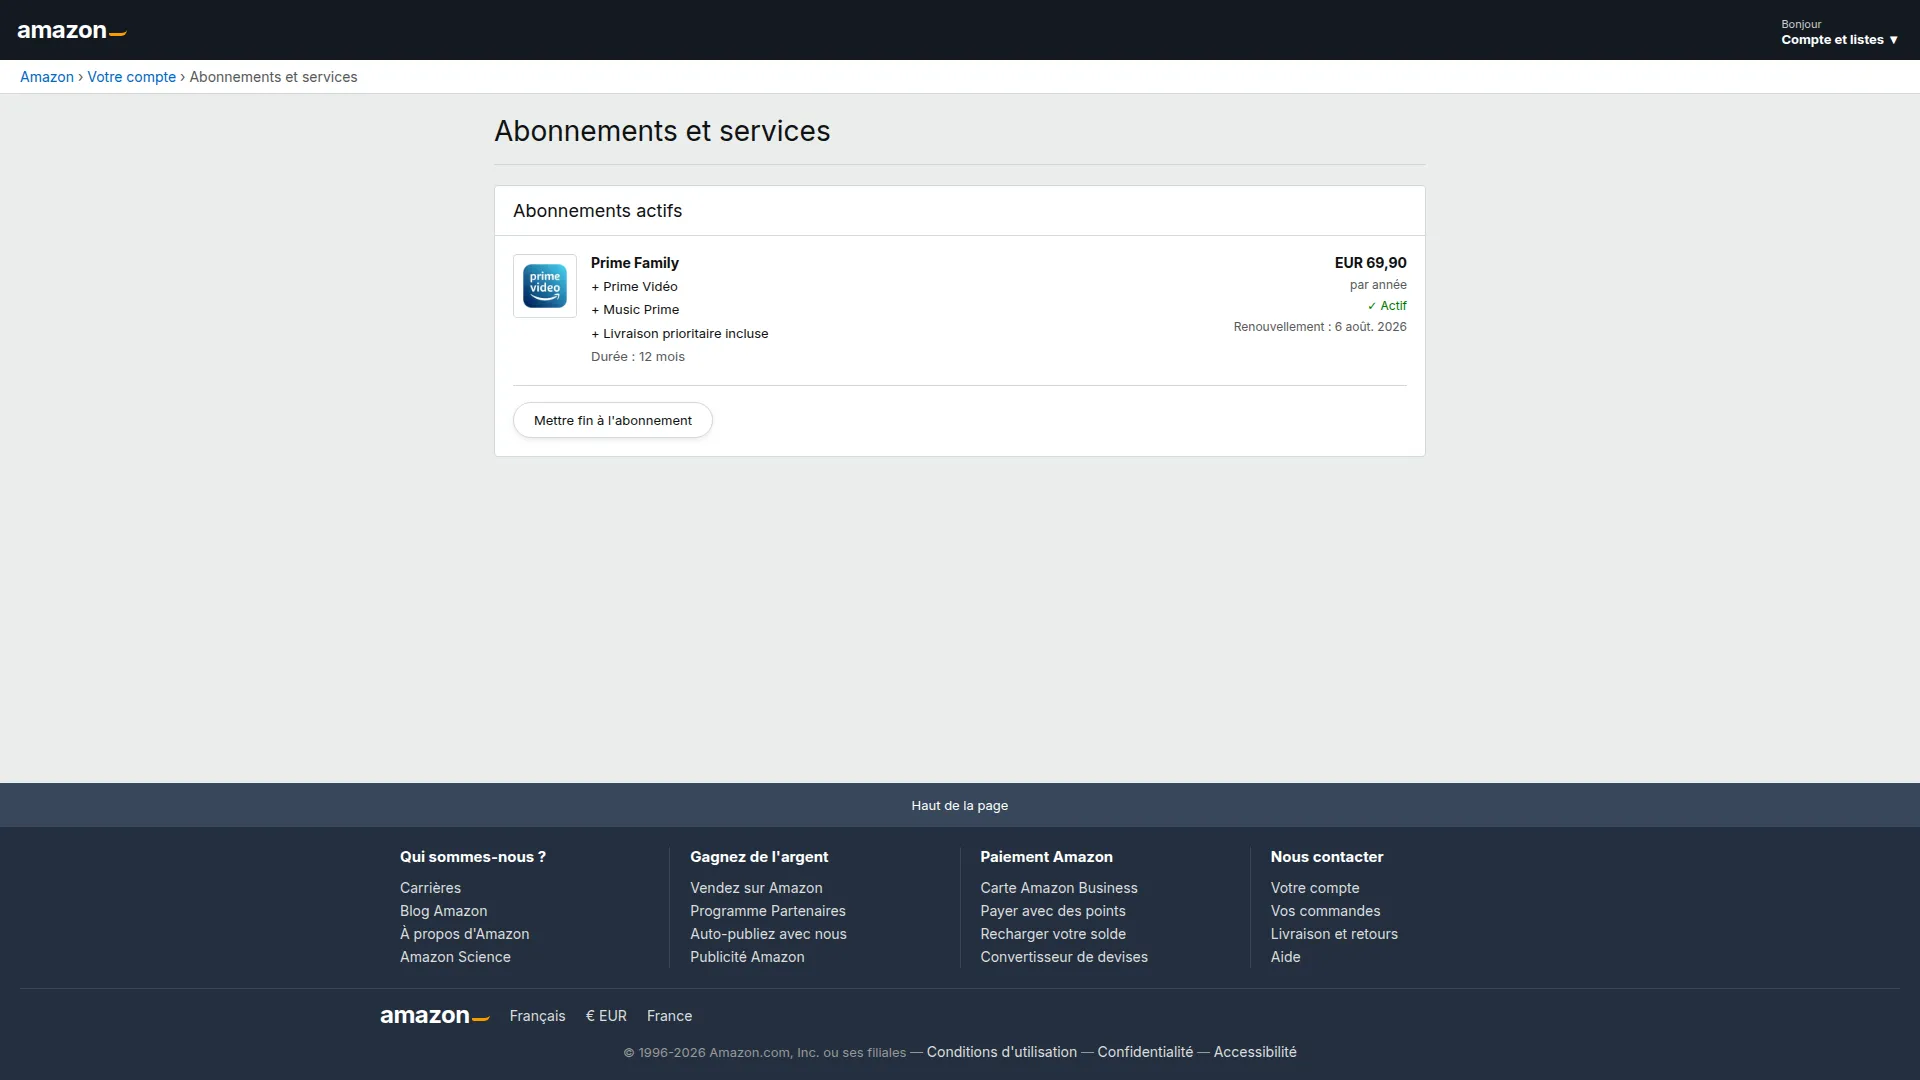1920x1080 pixels.
Task: Visit Publicité Amazon link
Action: coord(747,957)
